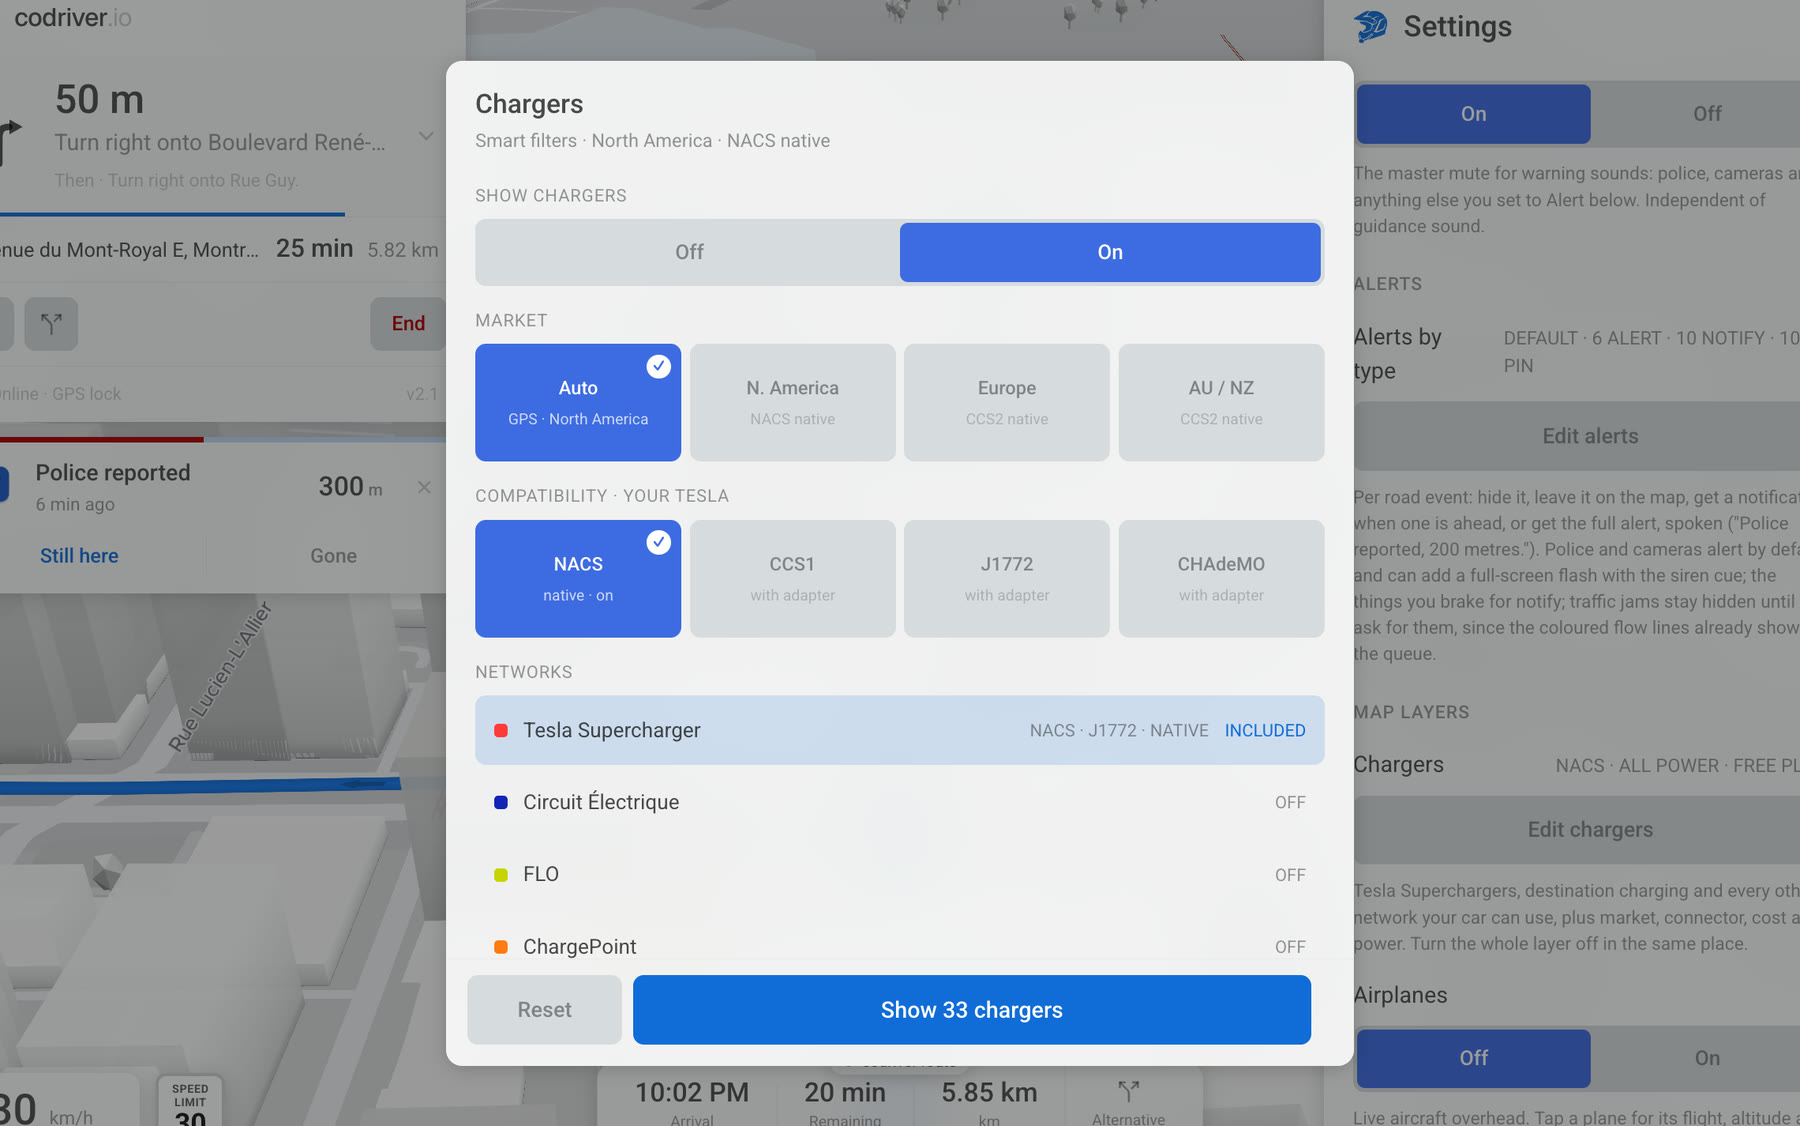Click the orange ChargePoint color dot
The image size is (1800, 1126).
501,946
